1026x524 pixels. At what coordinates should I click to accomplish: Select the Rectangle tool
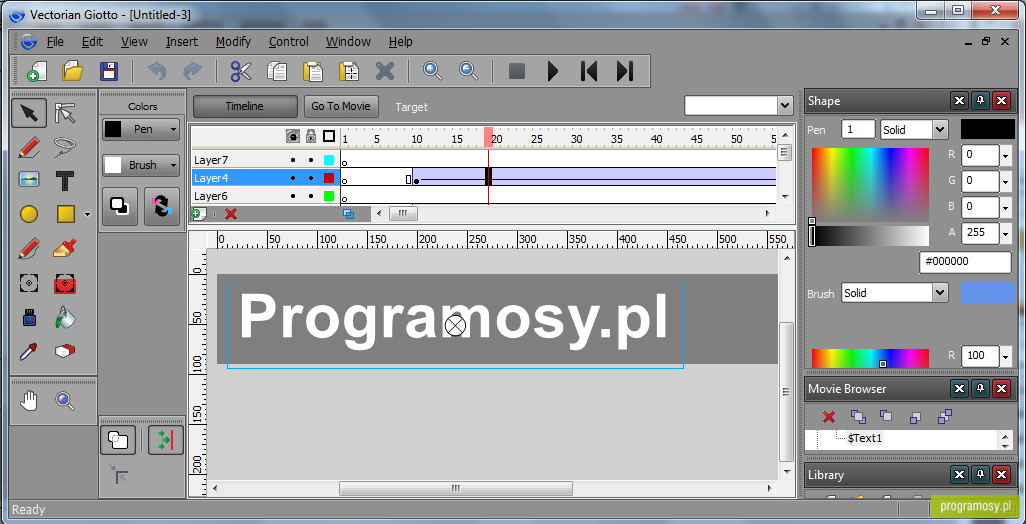[x=65, y=214]
